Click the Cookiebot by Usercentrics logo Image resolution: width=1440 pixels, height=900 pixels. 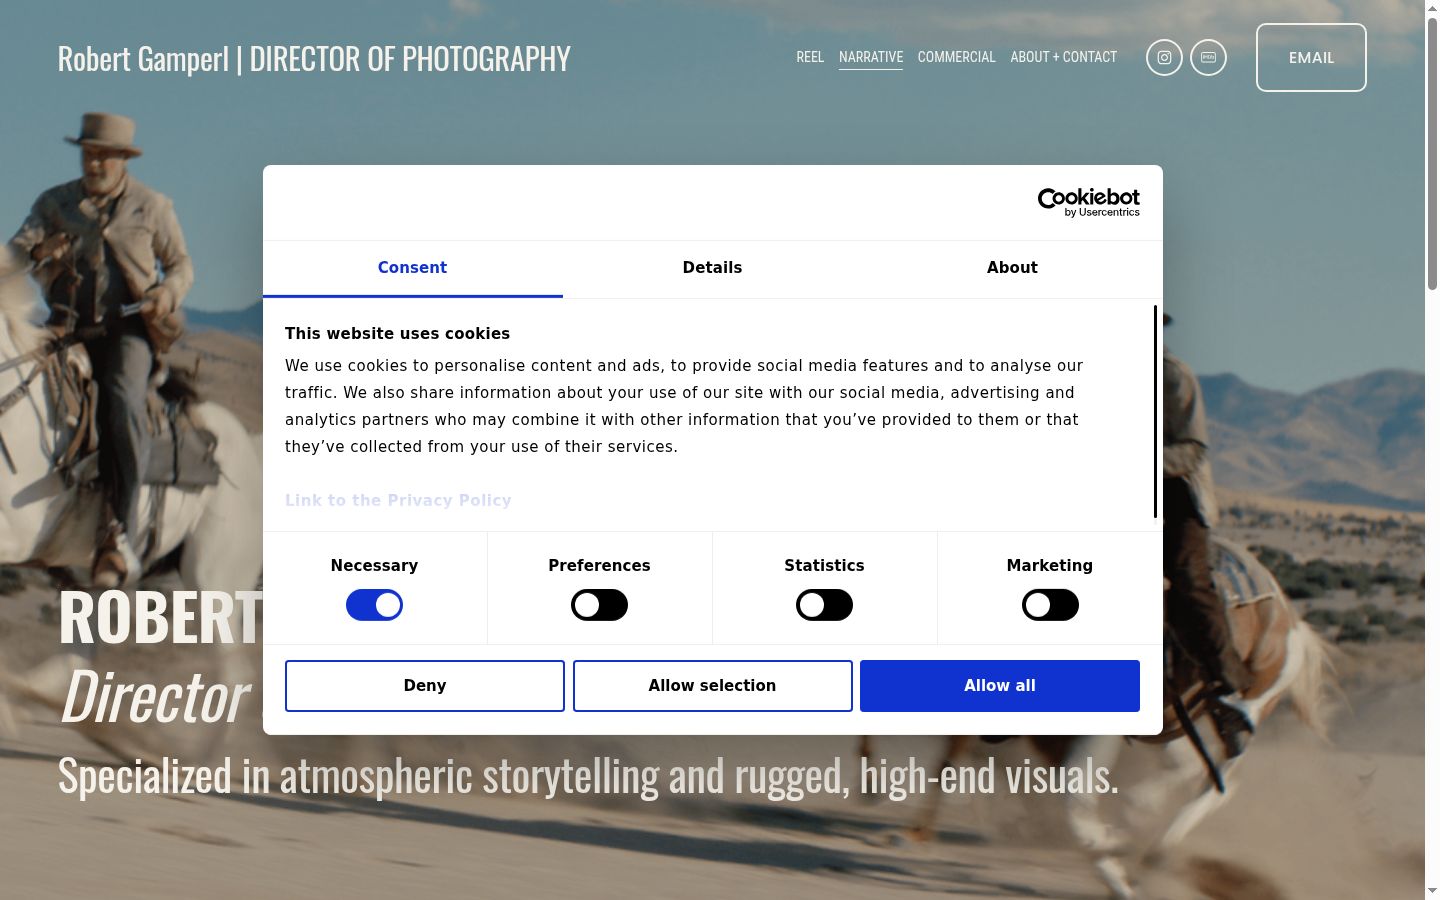[x=1089, y=202]
